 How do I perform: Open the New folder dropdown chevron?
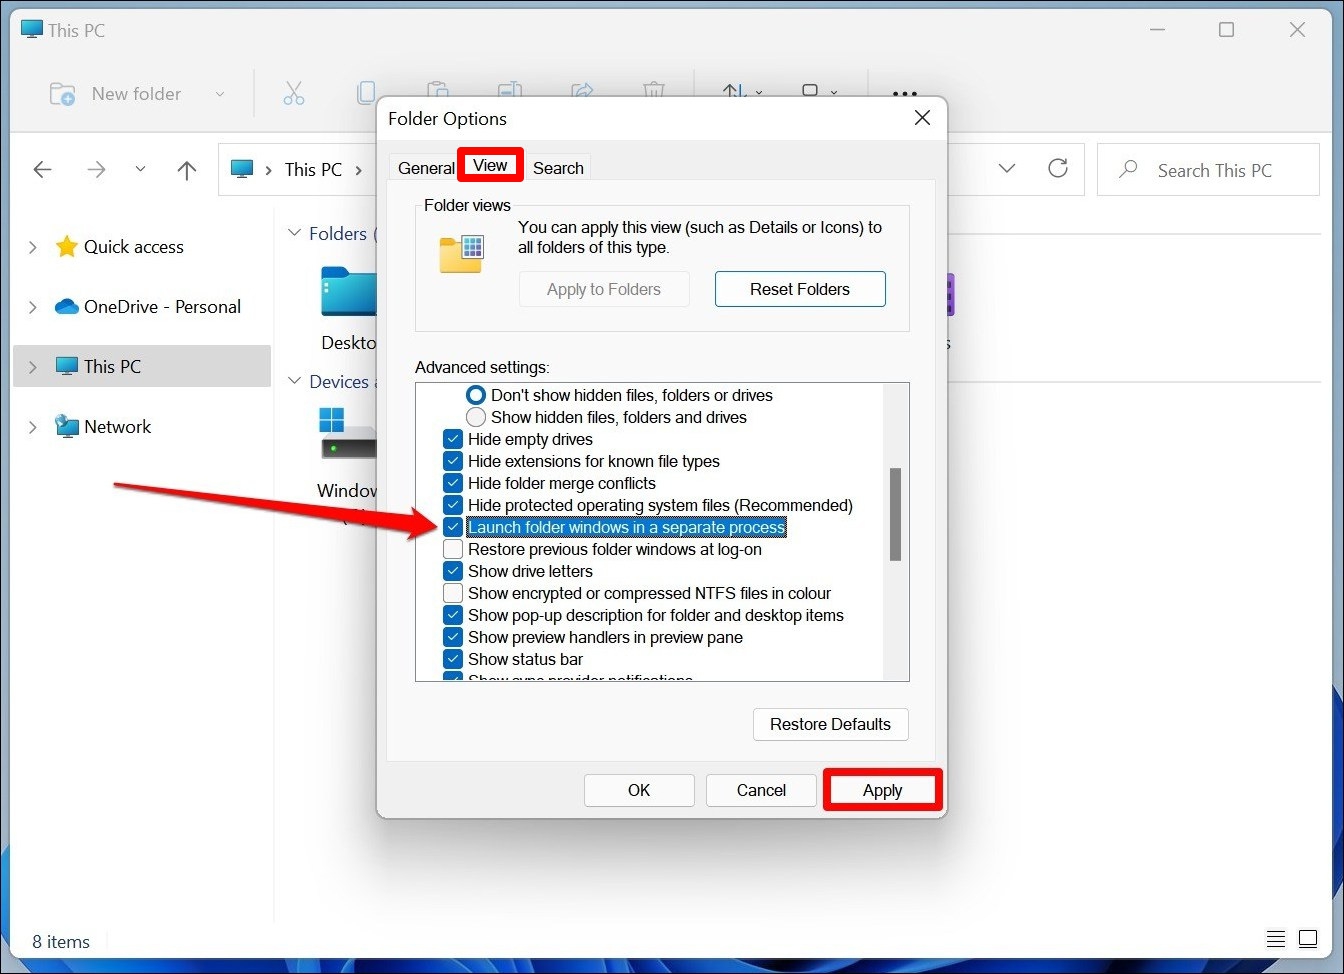[220, 94]
